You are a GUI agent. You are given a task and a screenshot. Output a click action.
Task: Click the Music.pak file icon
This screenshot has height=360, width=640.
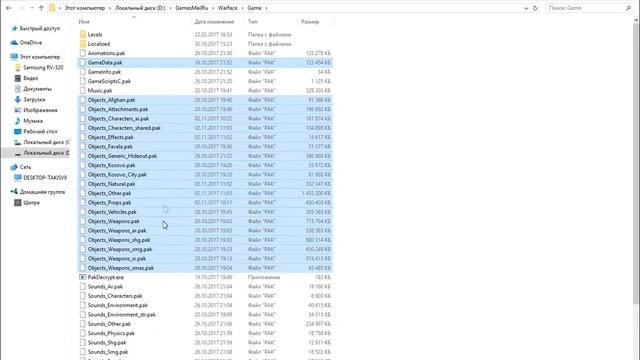[x=83, y=91]
